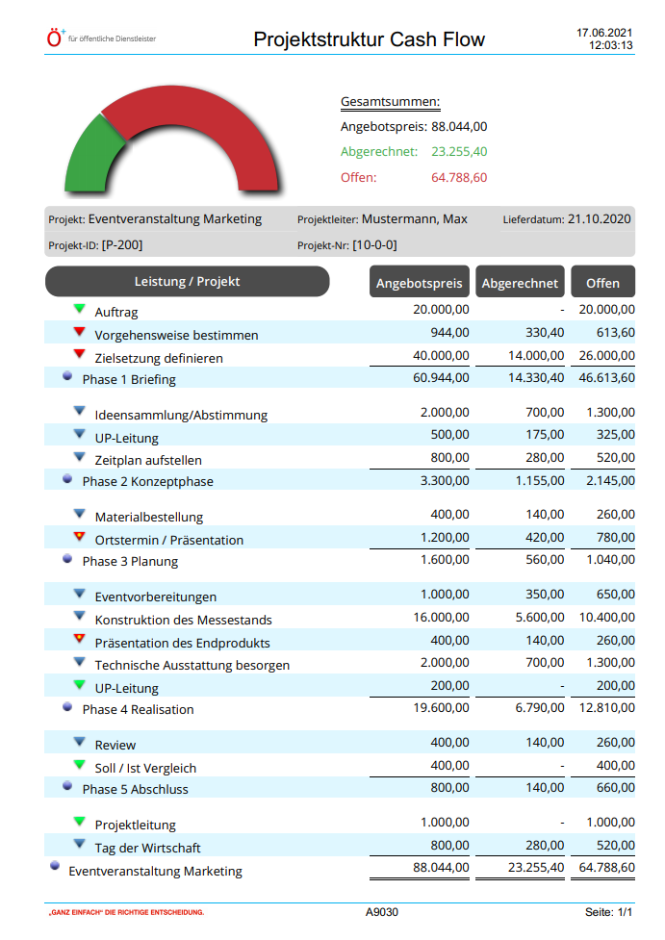Select the Phase 2 Konzeptphase row label

click(147, 481)
